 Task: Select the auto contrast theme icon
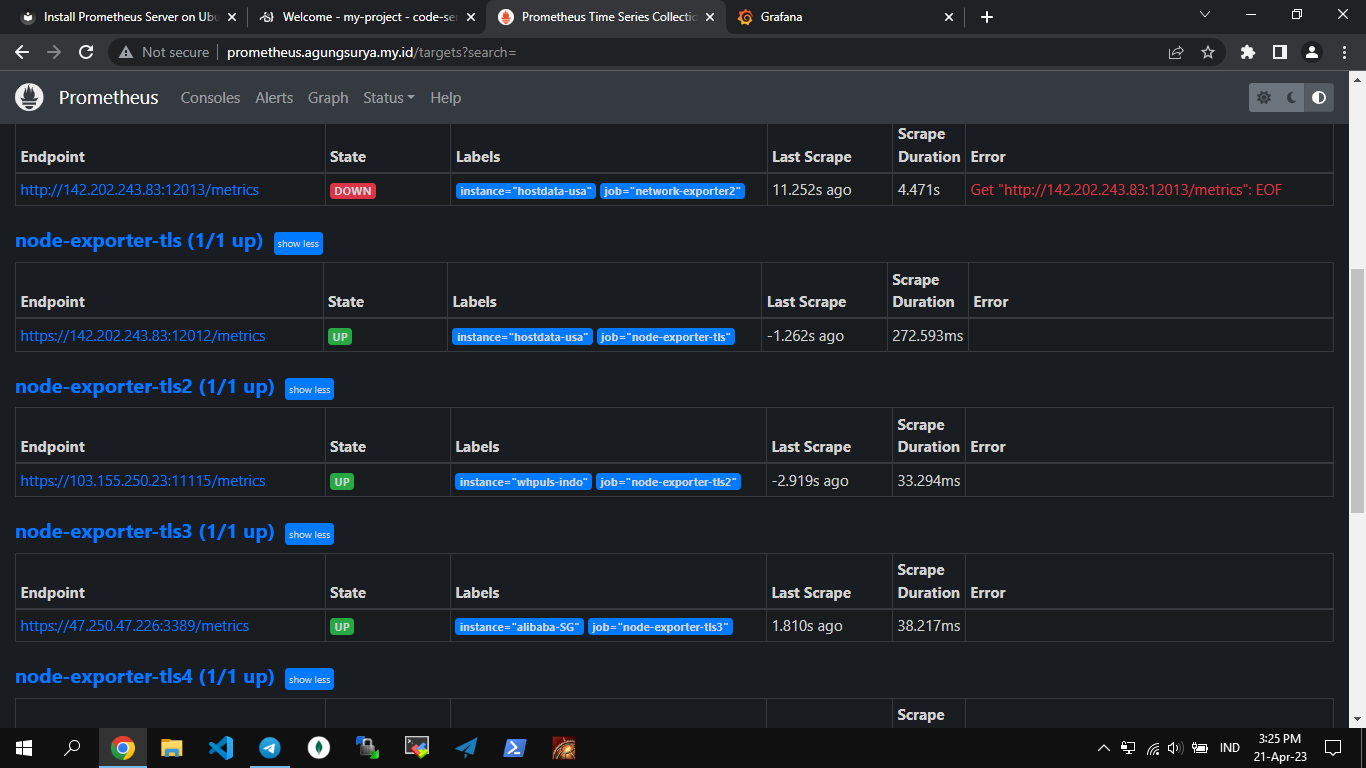[1319, 97]
